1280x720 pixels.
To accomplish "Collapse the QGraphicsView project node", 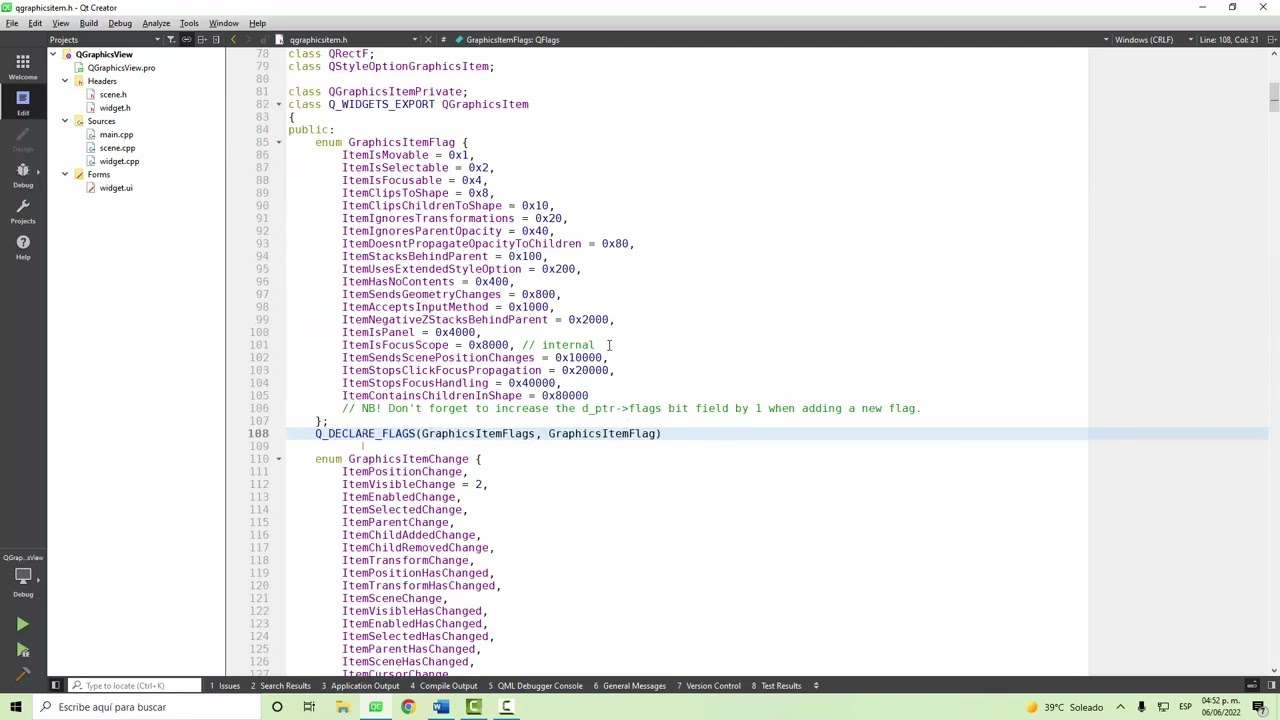I will 53,55.
